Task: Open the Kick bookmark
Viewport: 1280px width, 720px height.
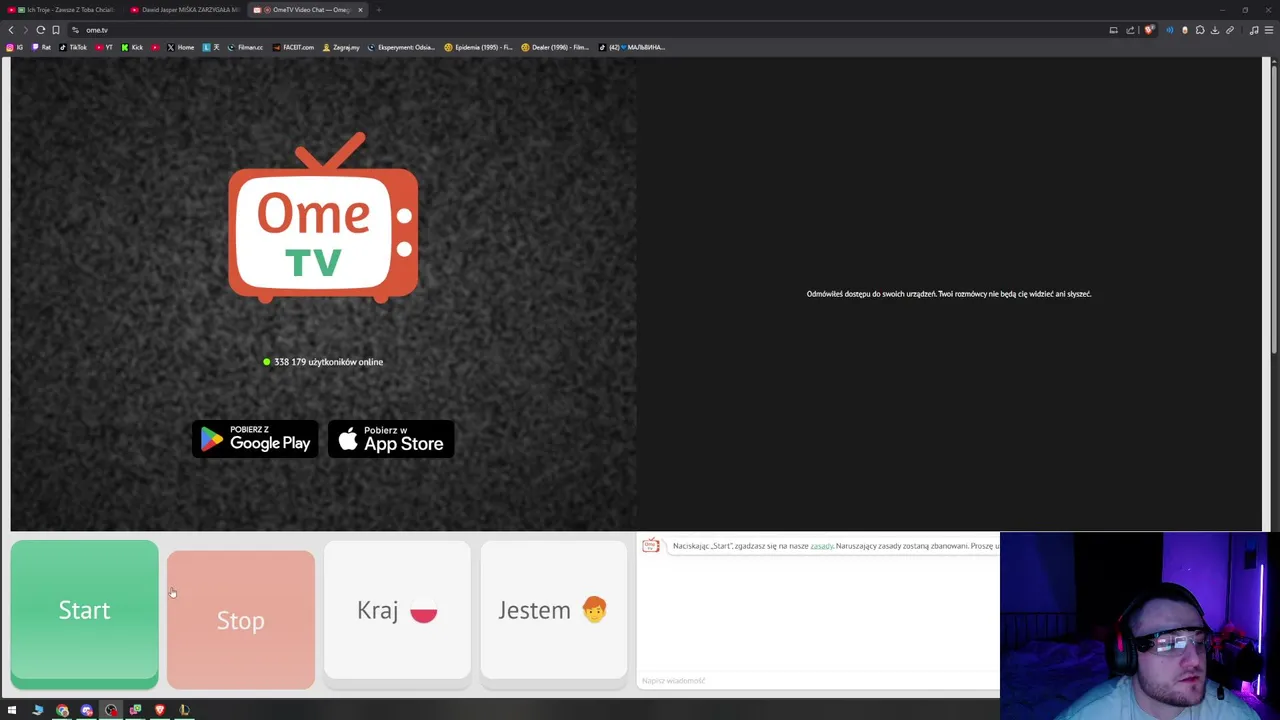Action: click(132, 47)
